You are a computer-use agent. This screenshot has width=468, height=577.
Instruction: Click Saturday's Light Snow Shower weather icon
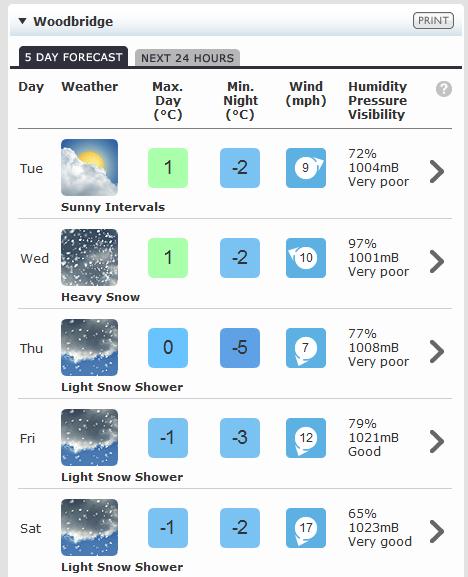pyautogui.click(x=89, y=527)
